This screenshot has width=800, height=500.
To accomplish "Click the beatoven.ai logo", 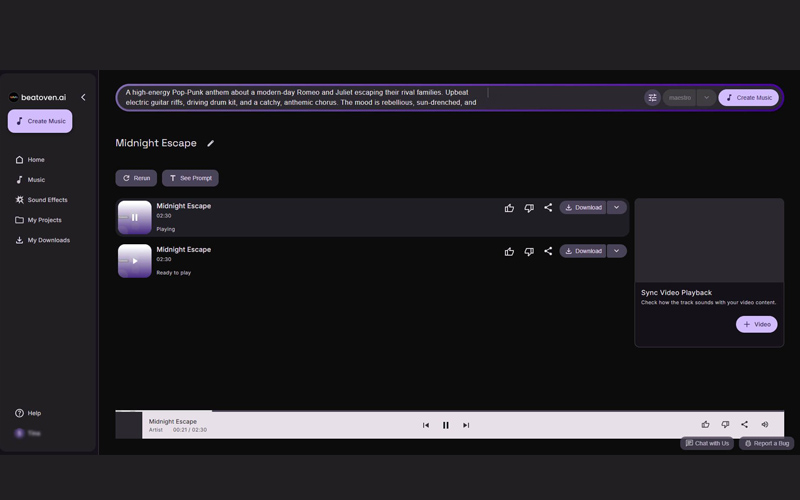I will click(38, 97).
